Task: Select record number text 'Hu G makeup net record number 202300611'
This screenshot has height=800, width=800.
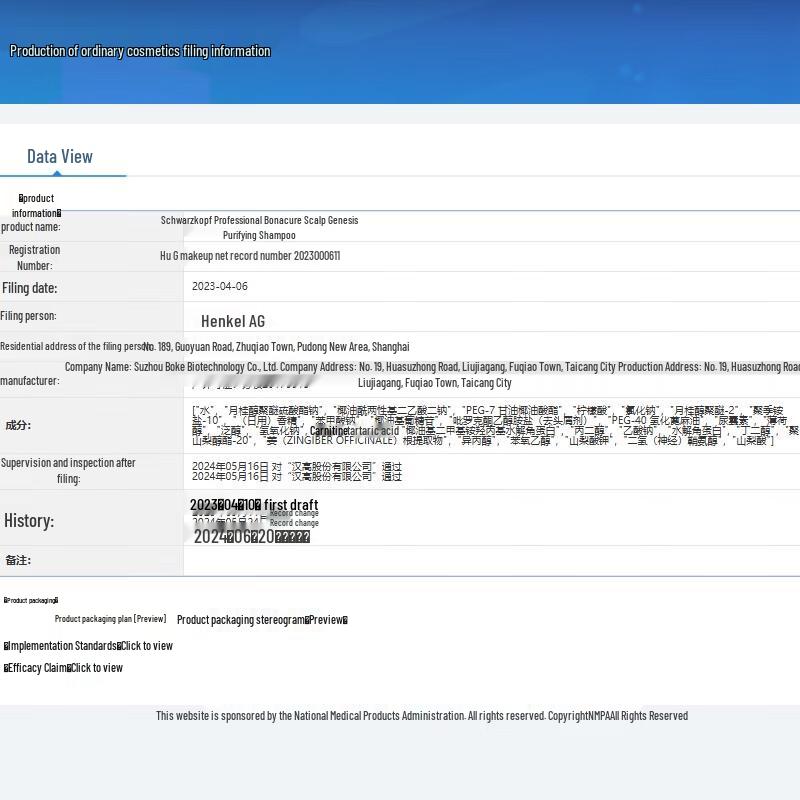Action: pos(250,256)
